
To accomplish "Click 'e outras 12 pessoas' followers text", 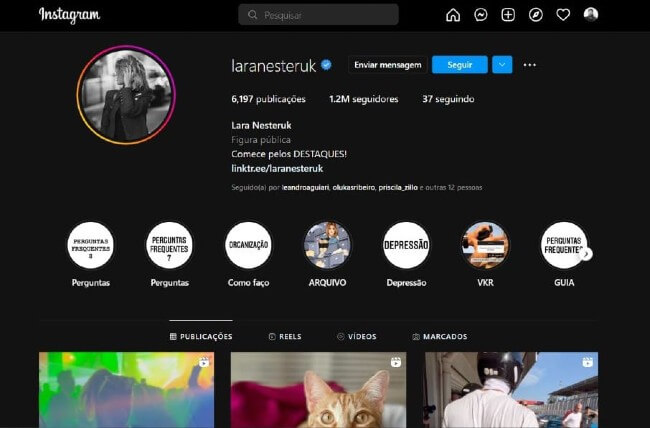I will (x=451, y=187).
